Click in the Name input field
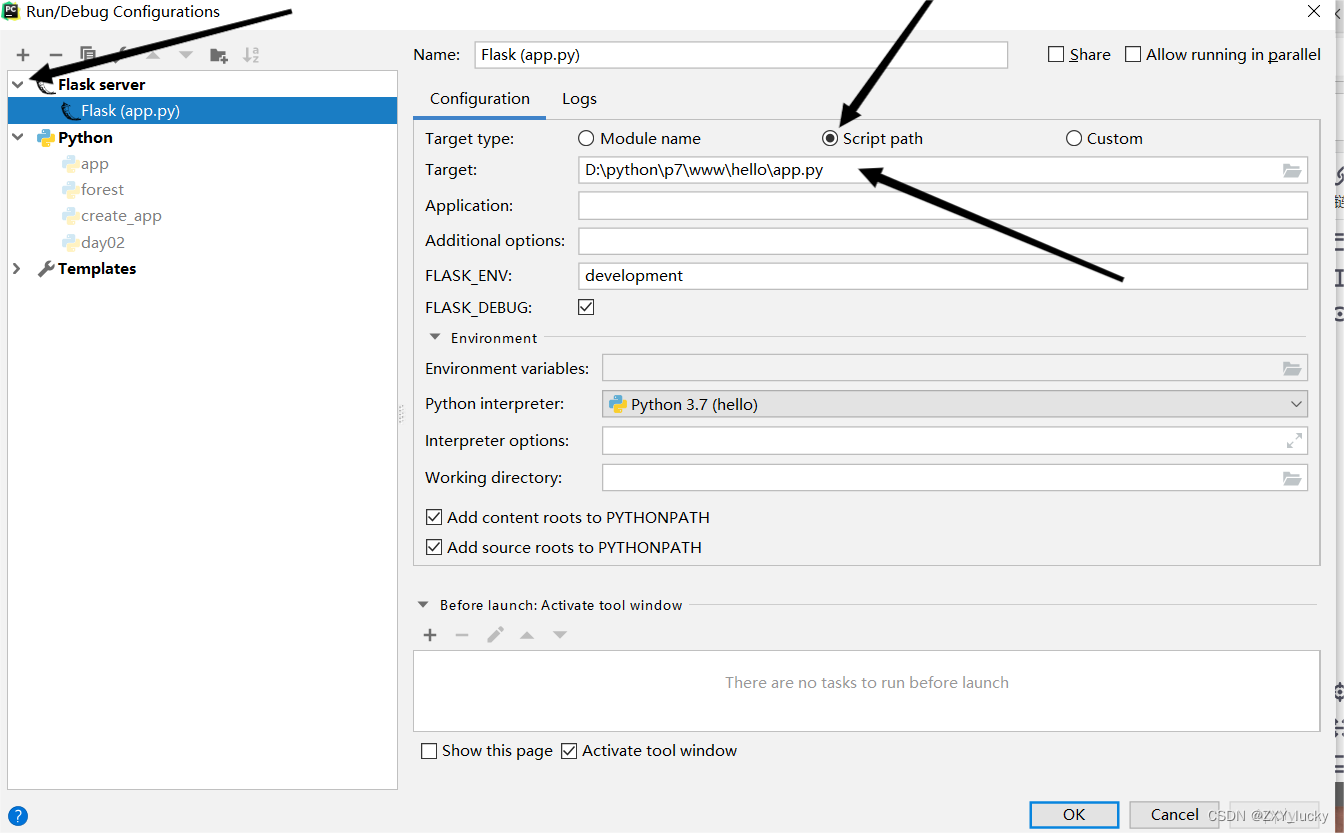 point(741,55)
